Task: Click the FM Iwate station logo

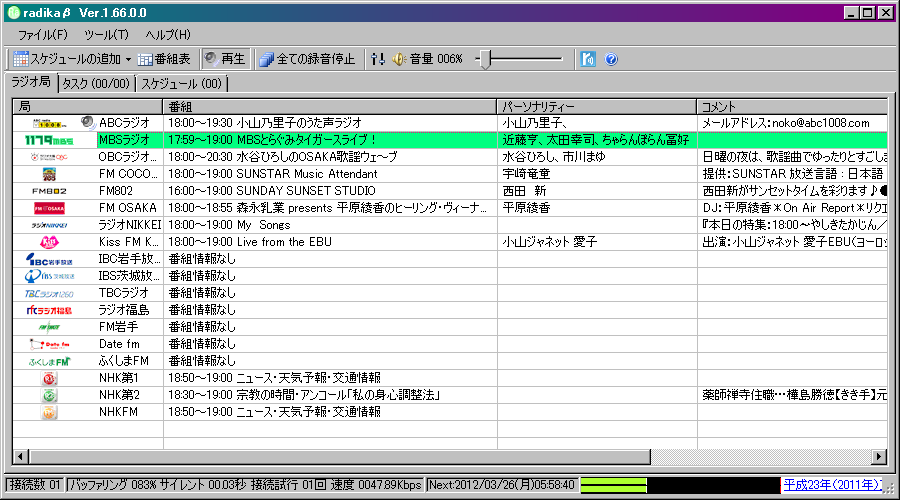Action: (x=49, y=327)
